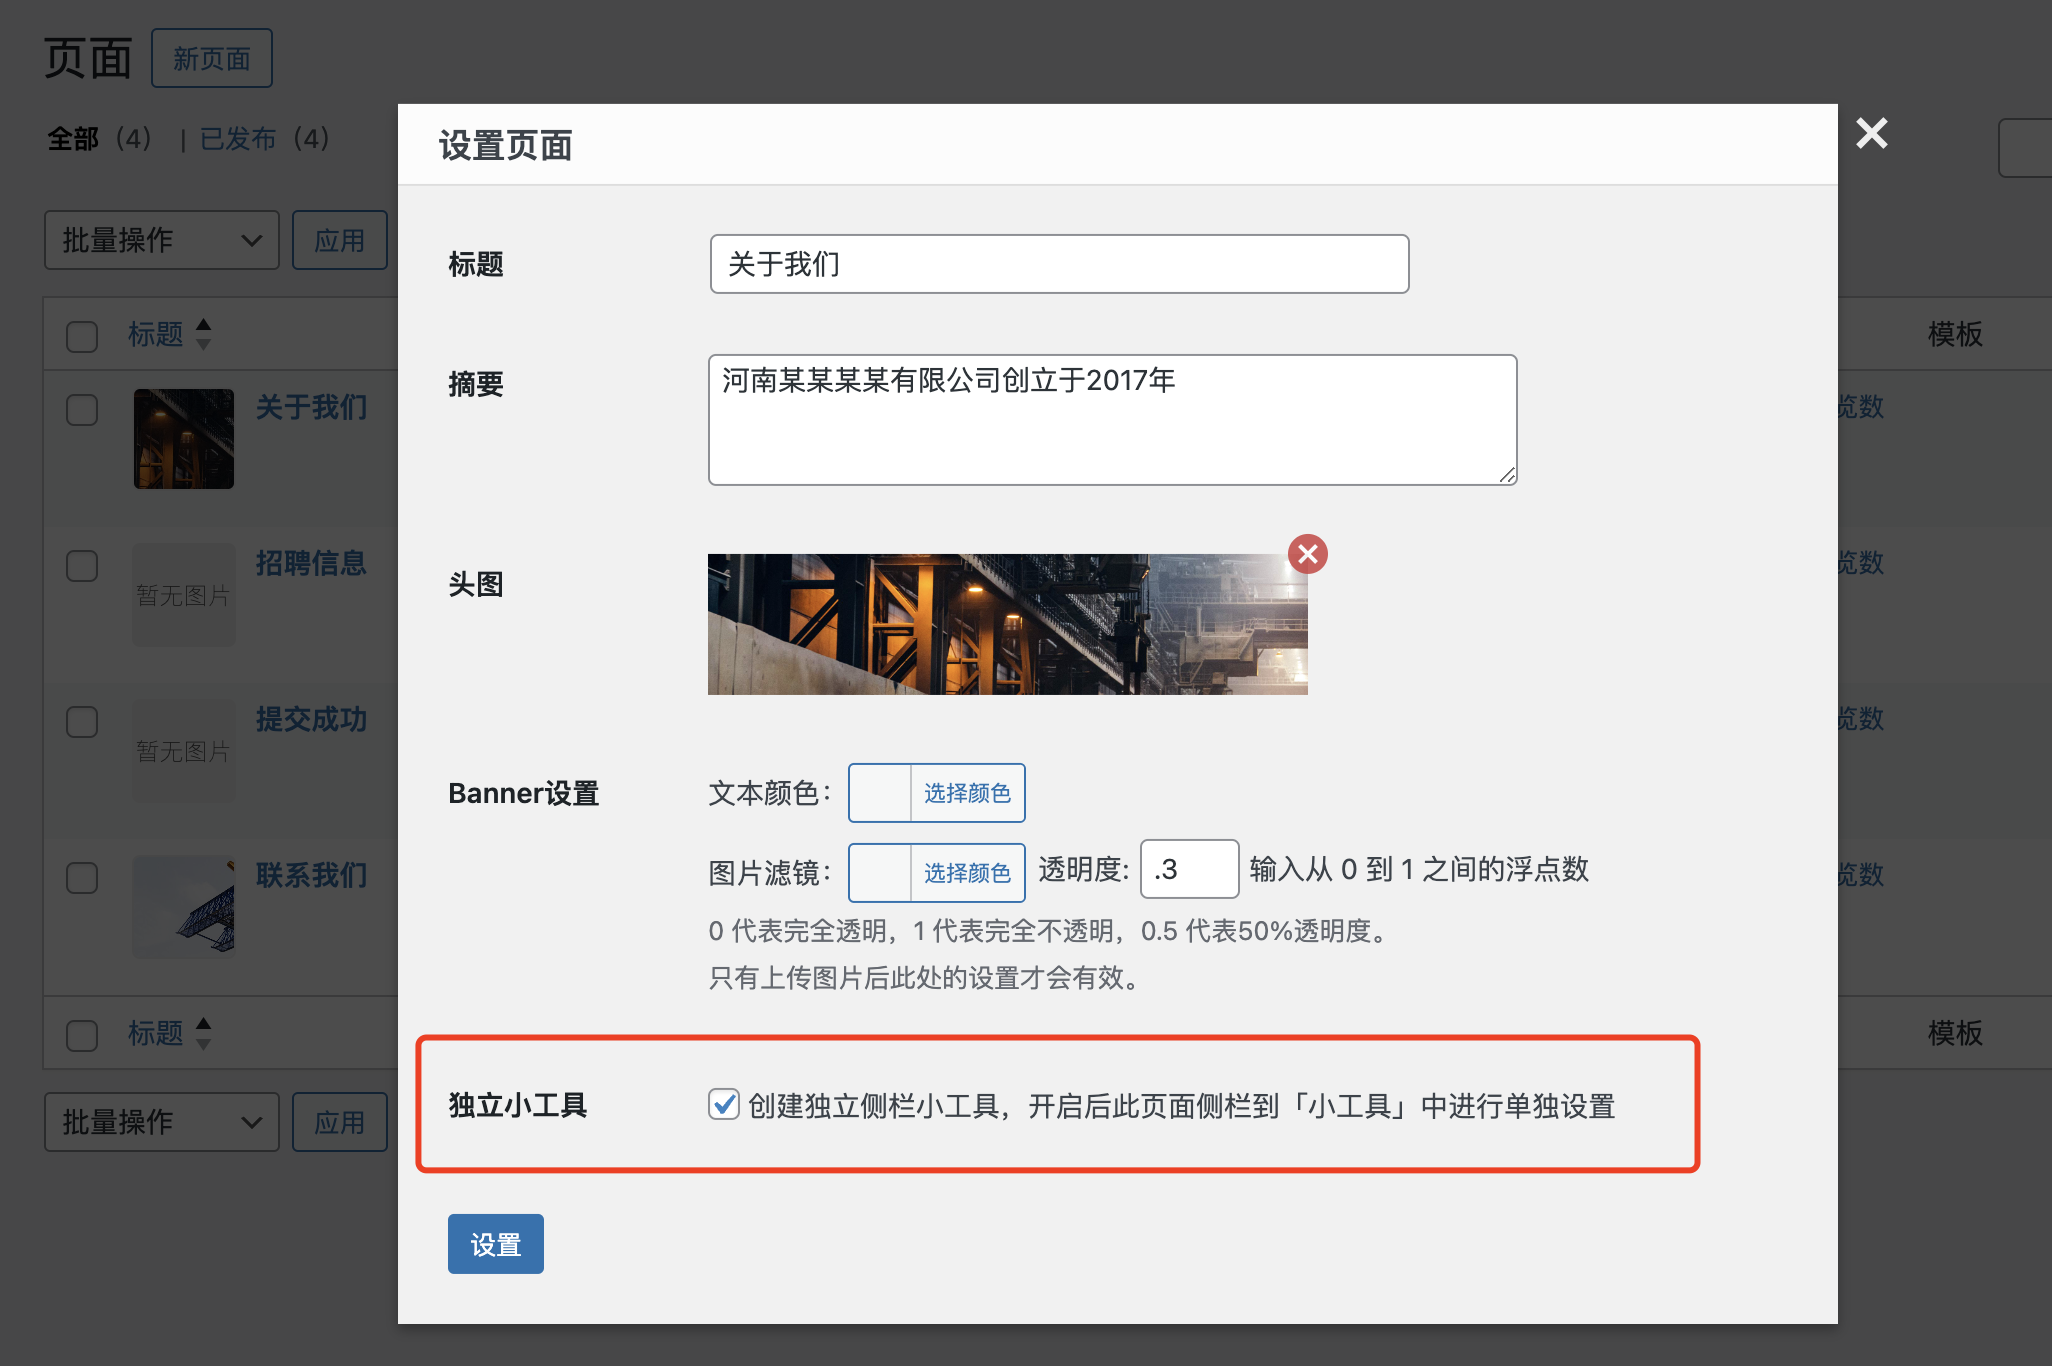2052x1366 pixels.
Task: Click the 标题 link in the table footer
Action: 156,1033
